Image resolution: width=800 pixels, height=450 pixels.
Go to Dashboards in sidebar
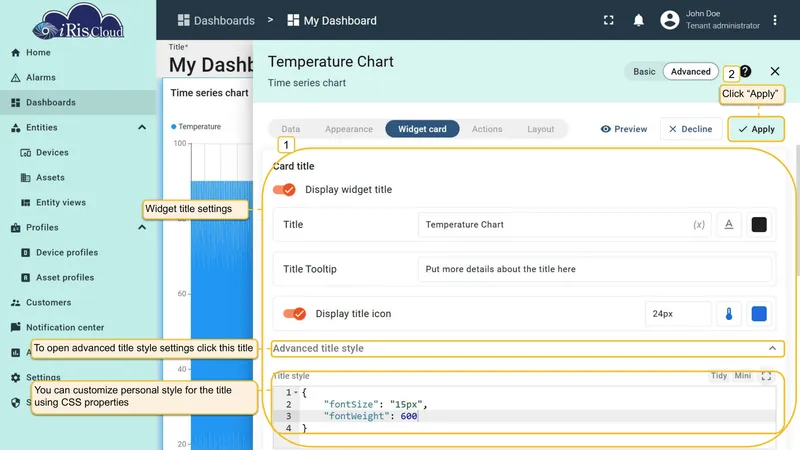[78, 103]
